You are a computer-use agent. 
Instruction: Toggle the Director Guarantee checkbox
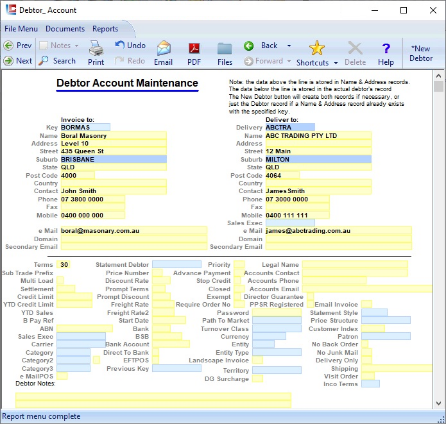(x=310, y=296)
